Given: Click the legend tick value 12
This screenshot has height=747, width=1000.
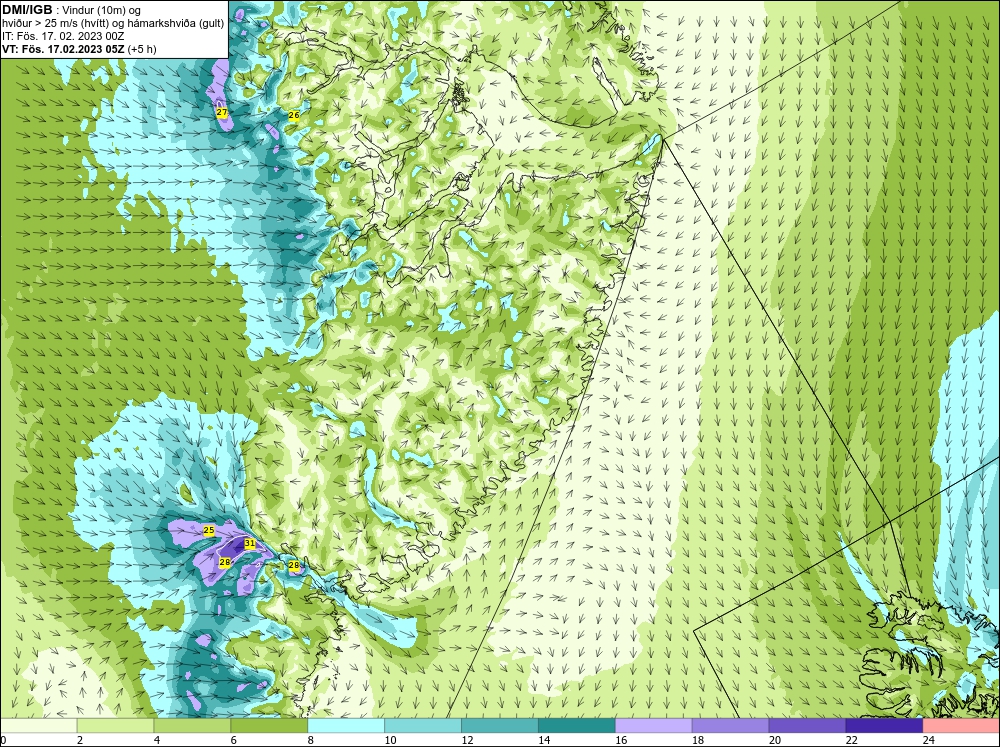Looking at the screenshot, I should pos(467,740).
